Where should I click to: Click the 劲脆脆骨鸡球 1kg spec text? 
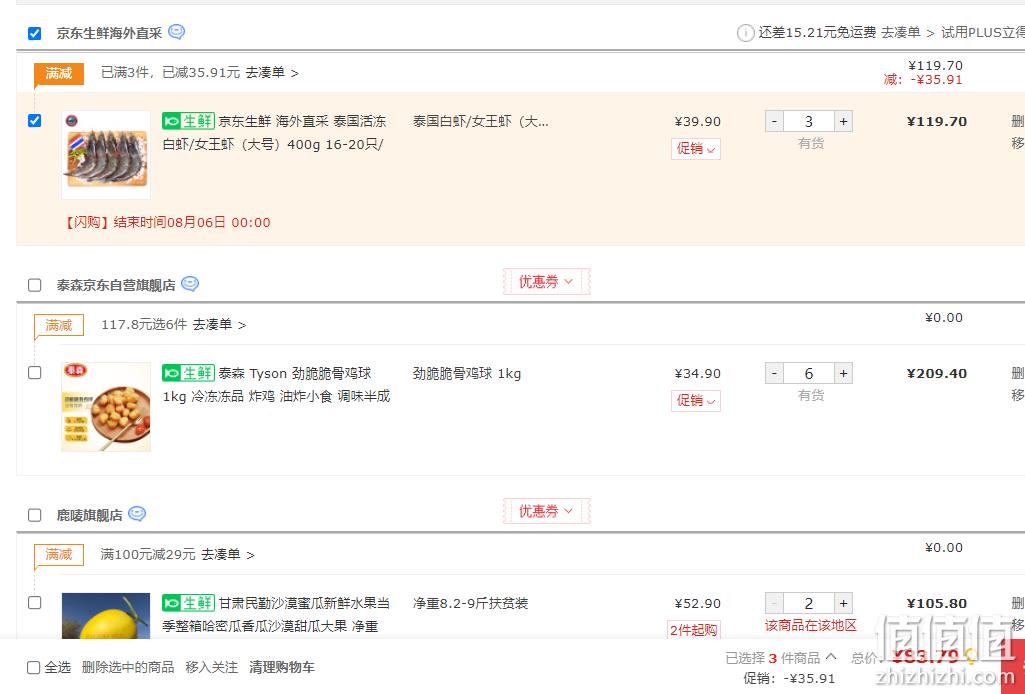[467, 374]
